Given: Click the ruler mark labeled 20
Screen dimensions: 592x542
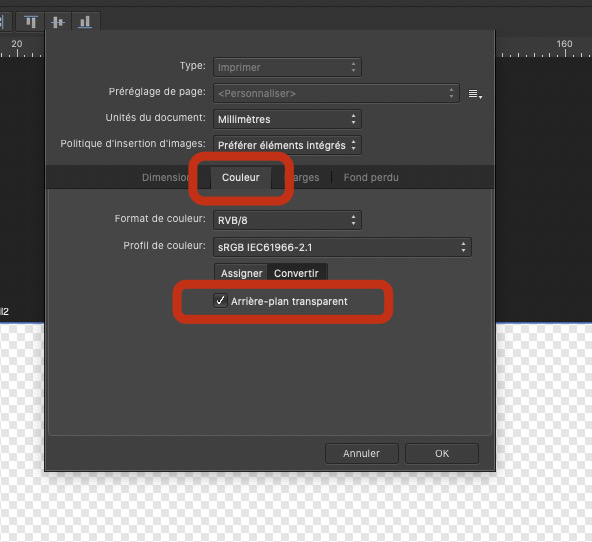Looking at the screenshot, I should tap(17, 44).
